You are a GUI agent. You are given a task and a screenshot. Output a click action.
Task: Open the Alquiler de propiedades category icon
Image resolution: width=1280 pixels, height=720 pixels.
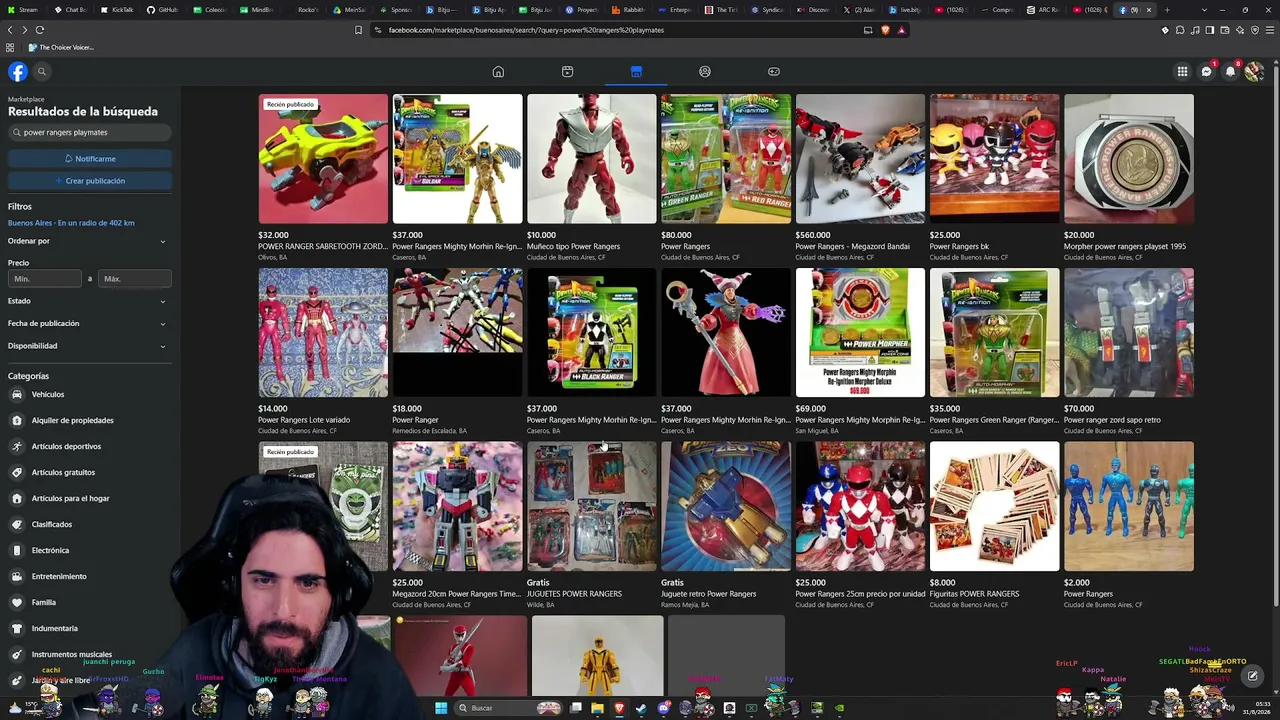(x=17, y=420)
